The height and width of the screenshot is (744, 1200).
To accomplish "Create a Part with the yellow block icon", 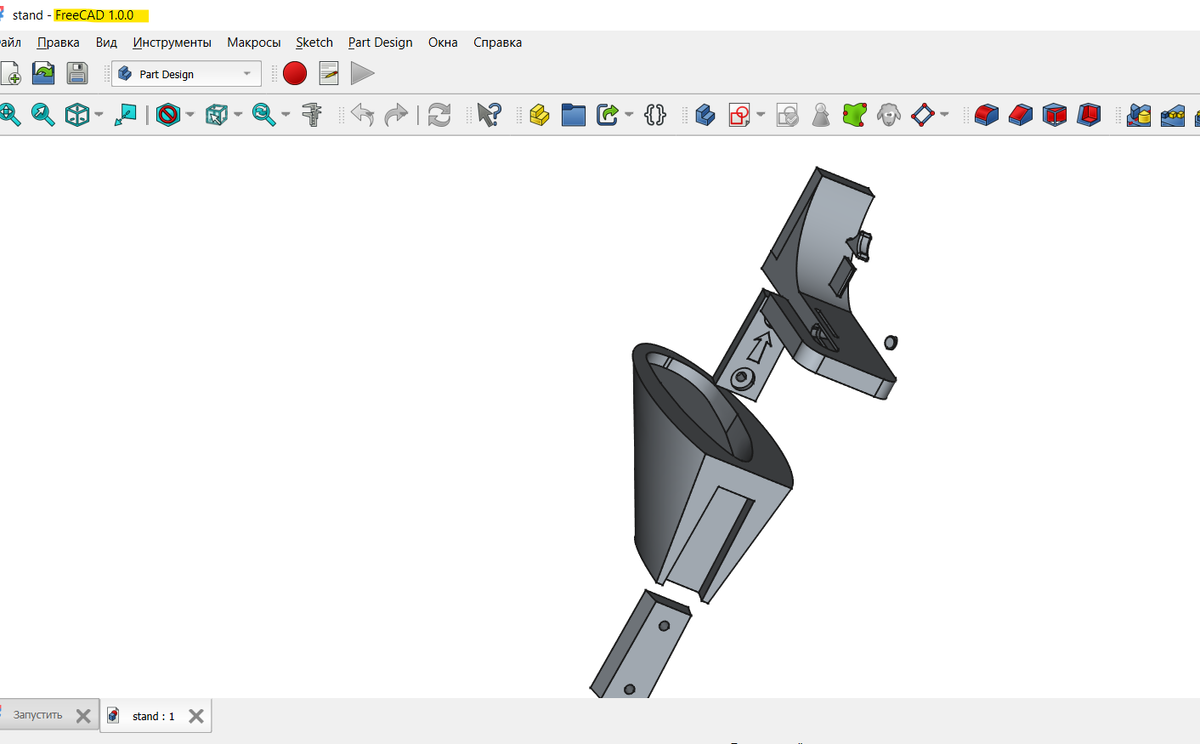I will [x=539, y=115].
